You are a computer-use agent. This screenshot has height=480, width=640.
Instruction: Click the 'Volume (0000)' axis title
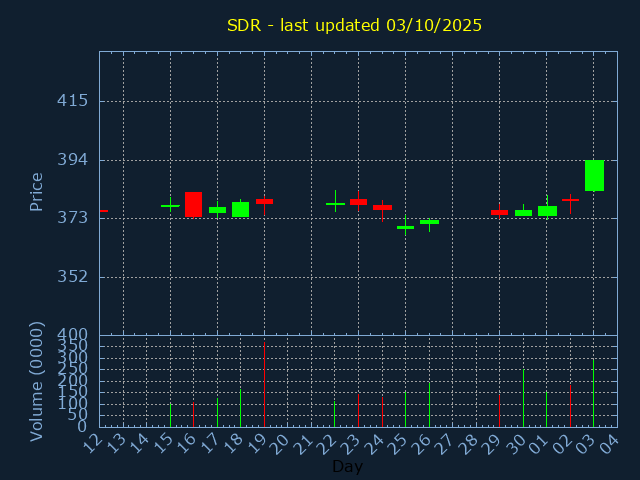coord(37,381)
